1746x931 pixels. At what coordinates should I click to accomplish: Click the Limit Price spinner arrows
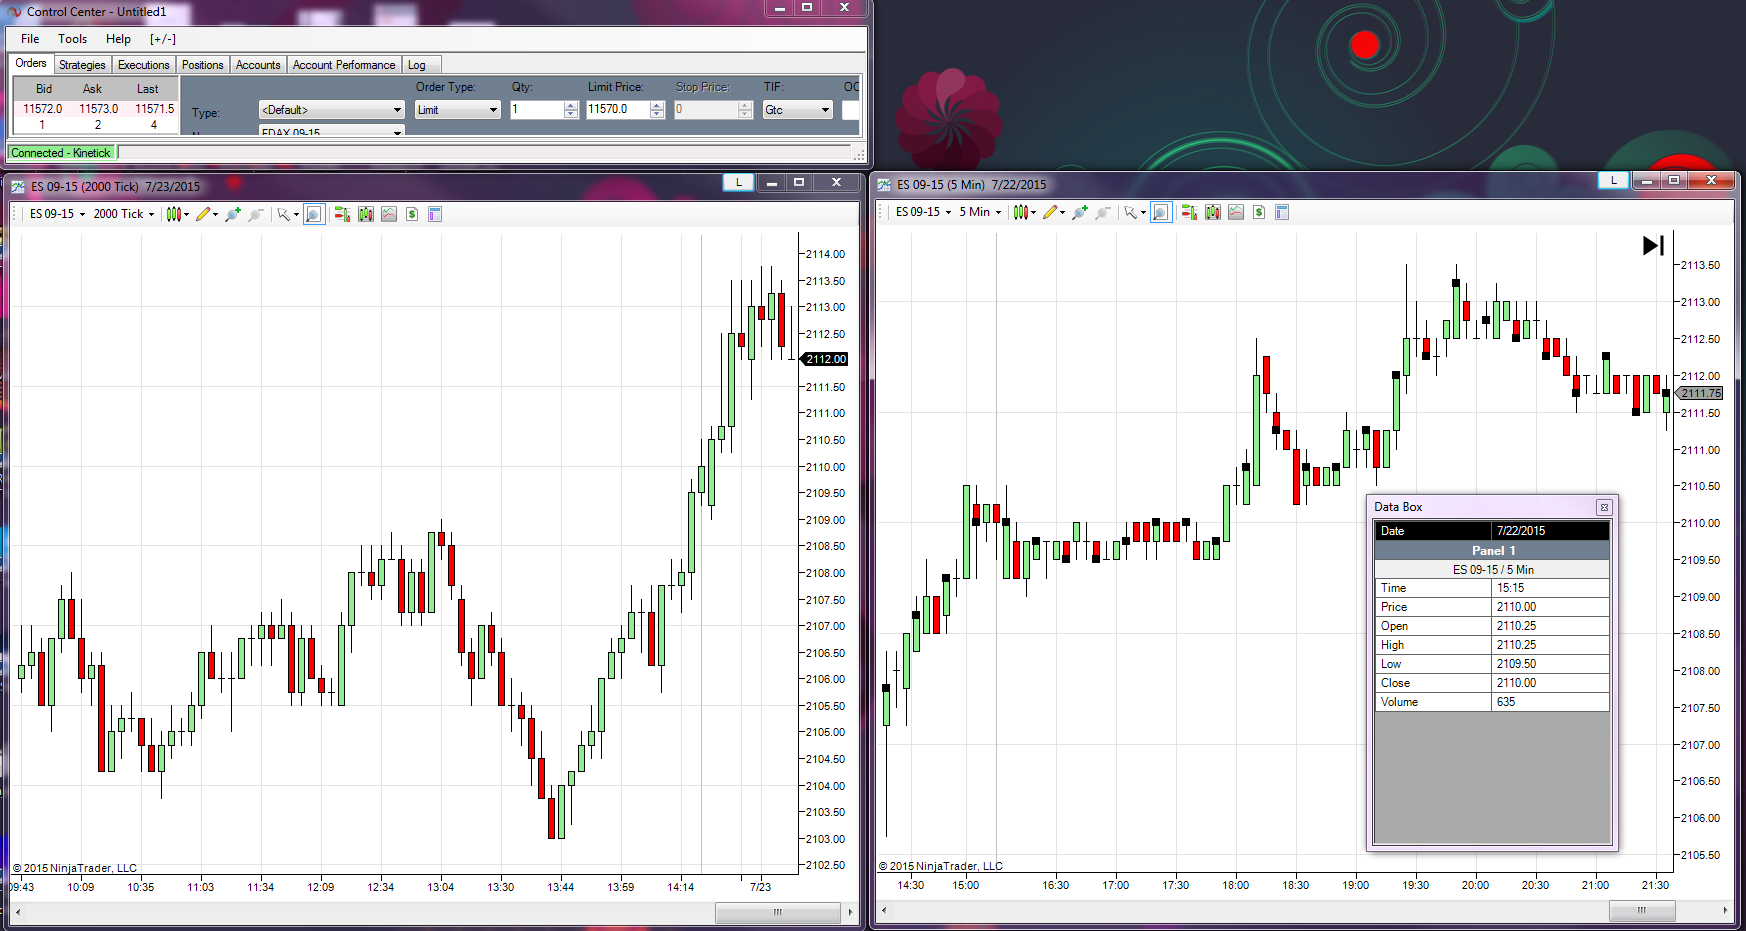(x=657, y=110)
